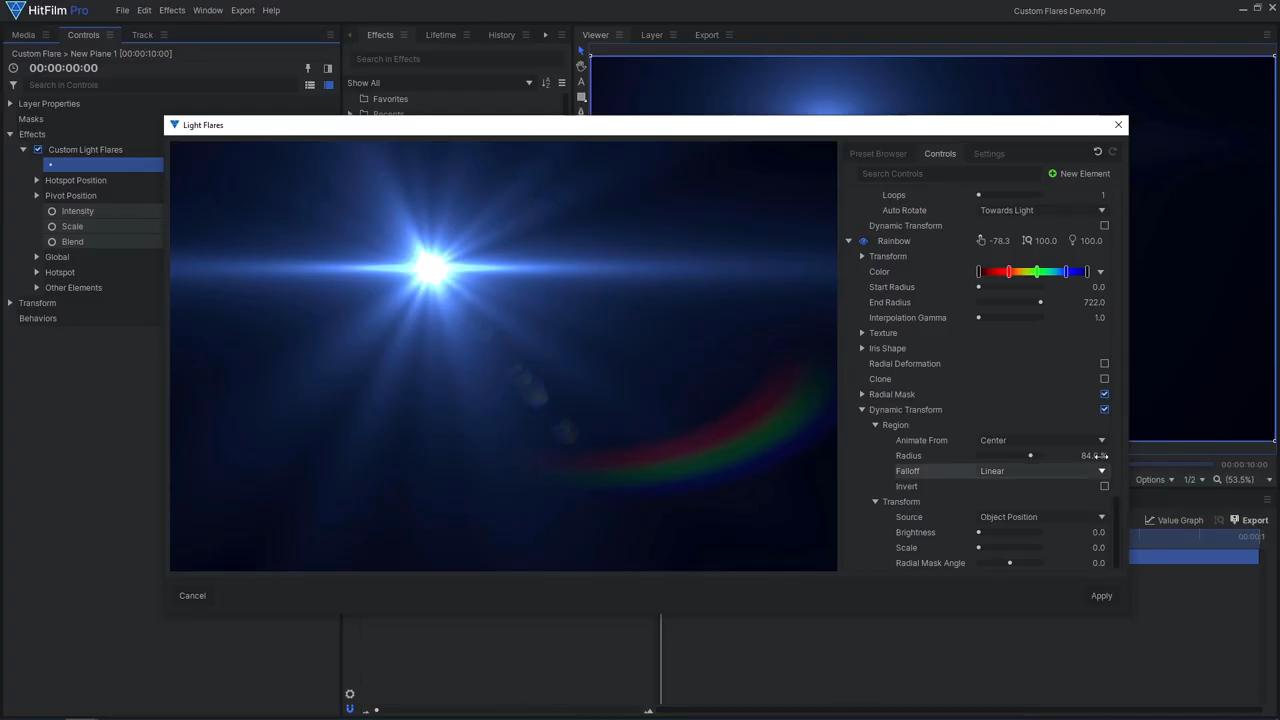
Task: Open Falloff Linear dropdown
Action: [x=1042, y=471]
